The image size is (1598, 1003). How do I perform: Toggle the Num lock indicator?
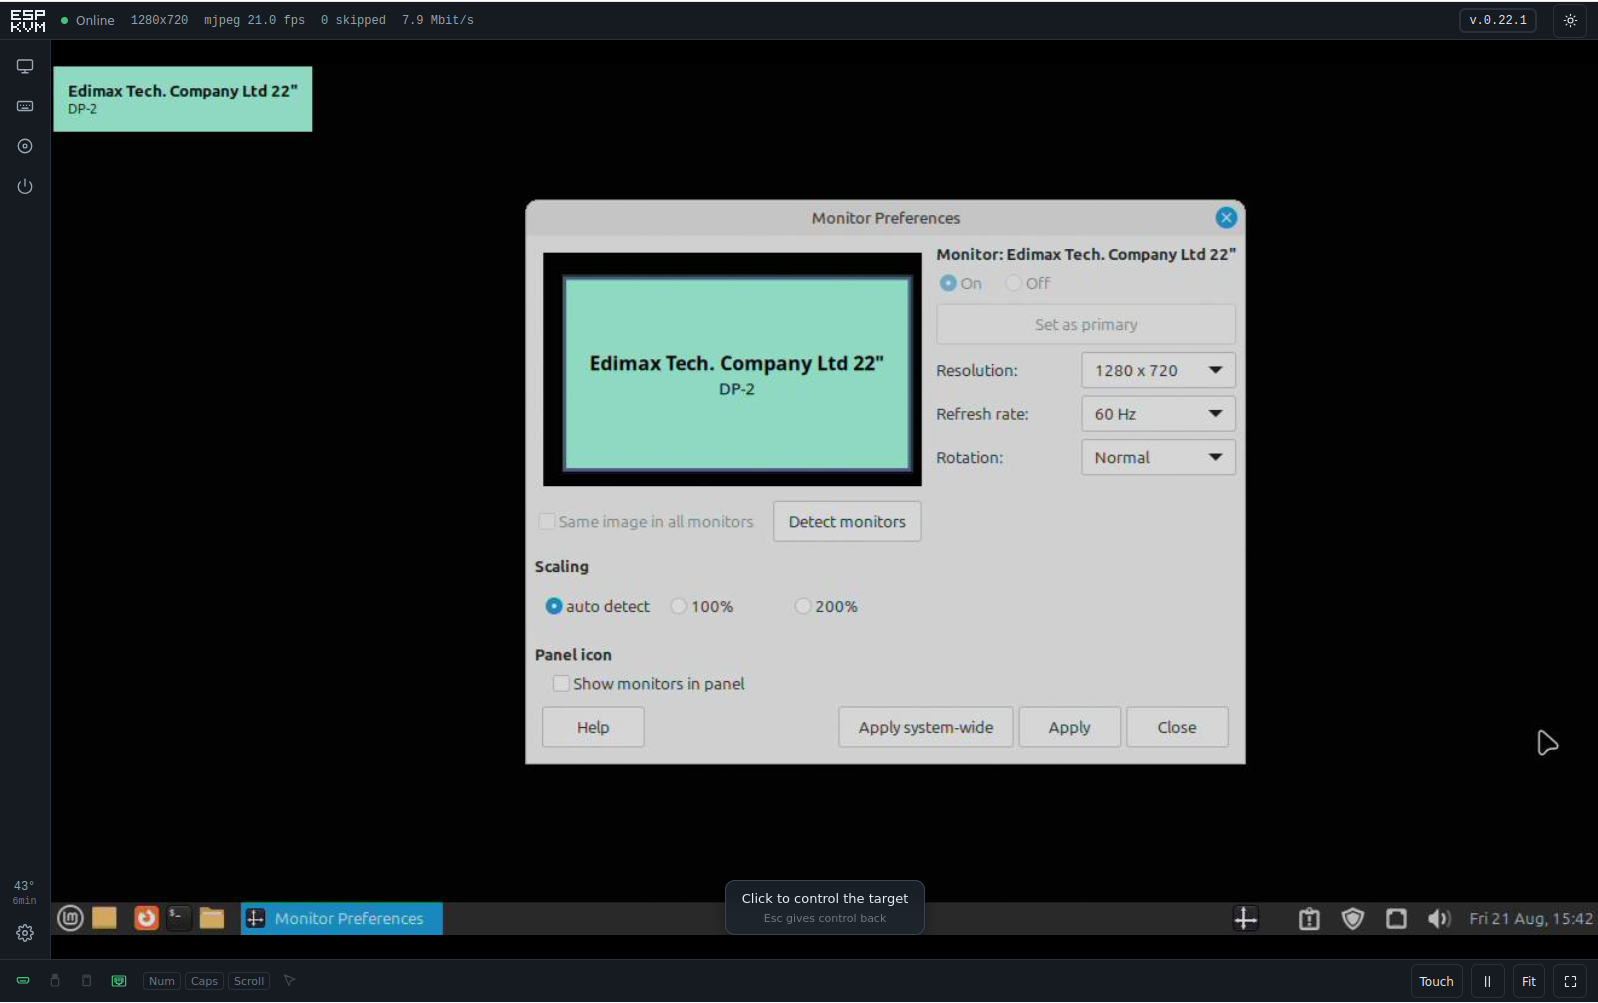pyautogui.click(x=162, y=981)
